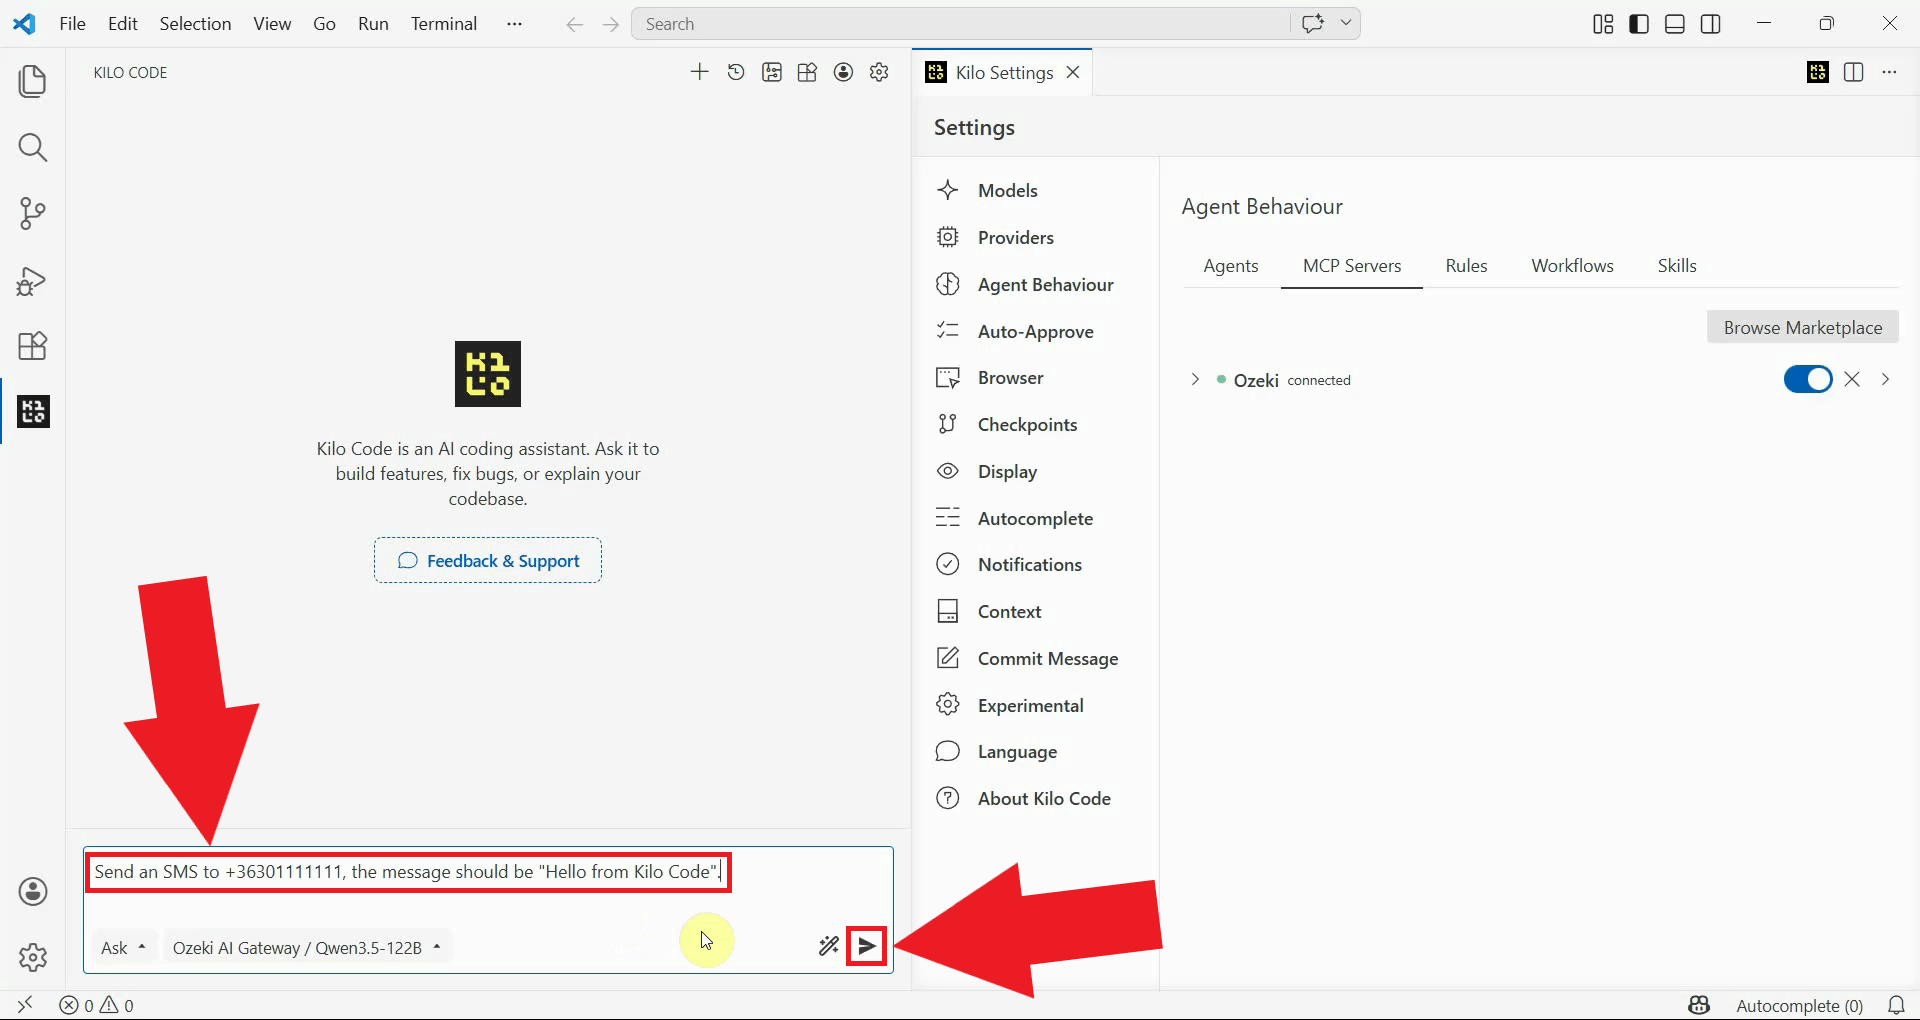
Task: Remove the Ozeki MCP server with X
Action: (x=1852, y=379)
